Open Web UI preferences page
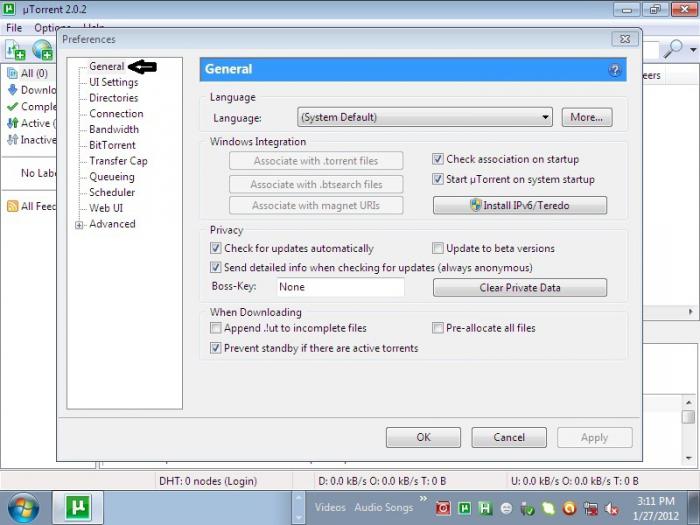Image resolution: width=700 pixels, height=525 pixels. pyautogui.click(x=106, y=208)
